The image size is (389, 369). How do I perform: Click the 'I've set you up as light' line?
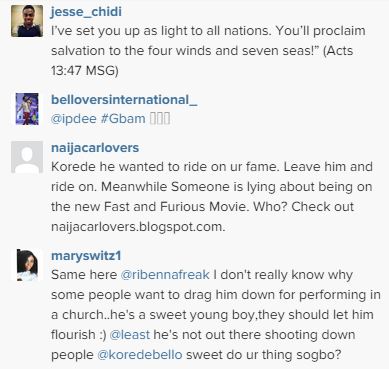pos(208,31)
